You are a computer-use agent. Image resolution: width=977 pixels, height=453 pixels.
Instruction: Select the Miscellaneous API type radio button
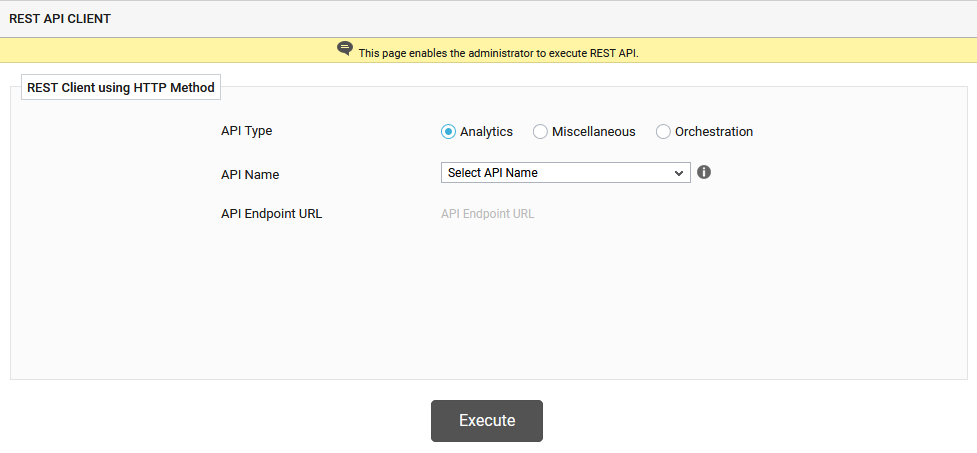point(540,131)
